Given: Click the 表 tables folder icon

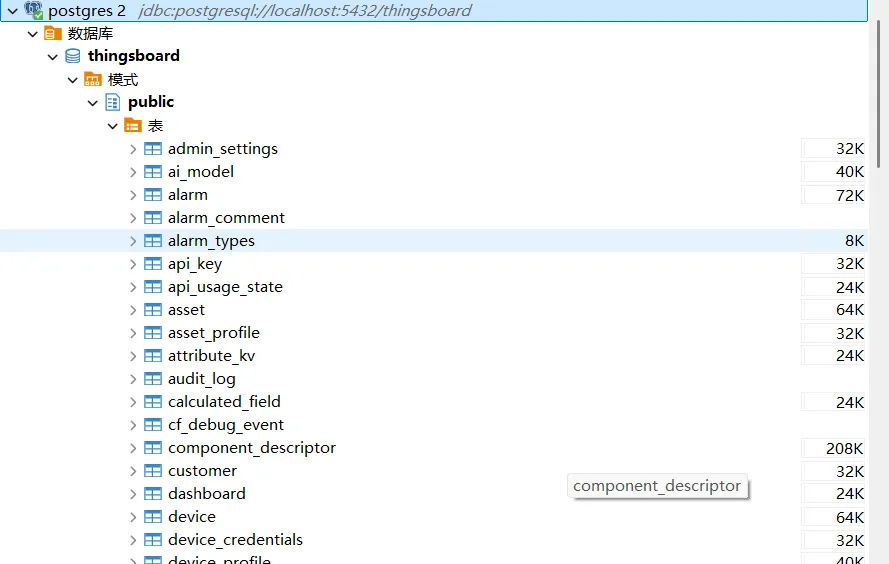Looking at the screenshot, I should pyautogui.click(x=133, y=125).
